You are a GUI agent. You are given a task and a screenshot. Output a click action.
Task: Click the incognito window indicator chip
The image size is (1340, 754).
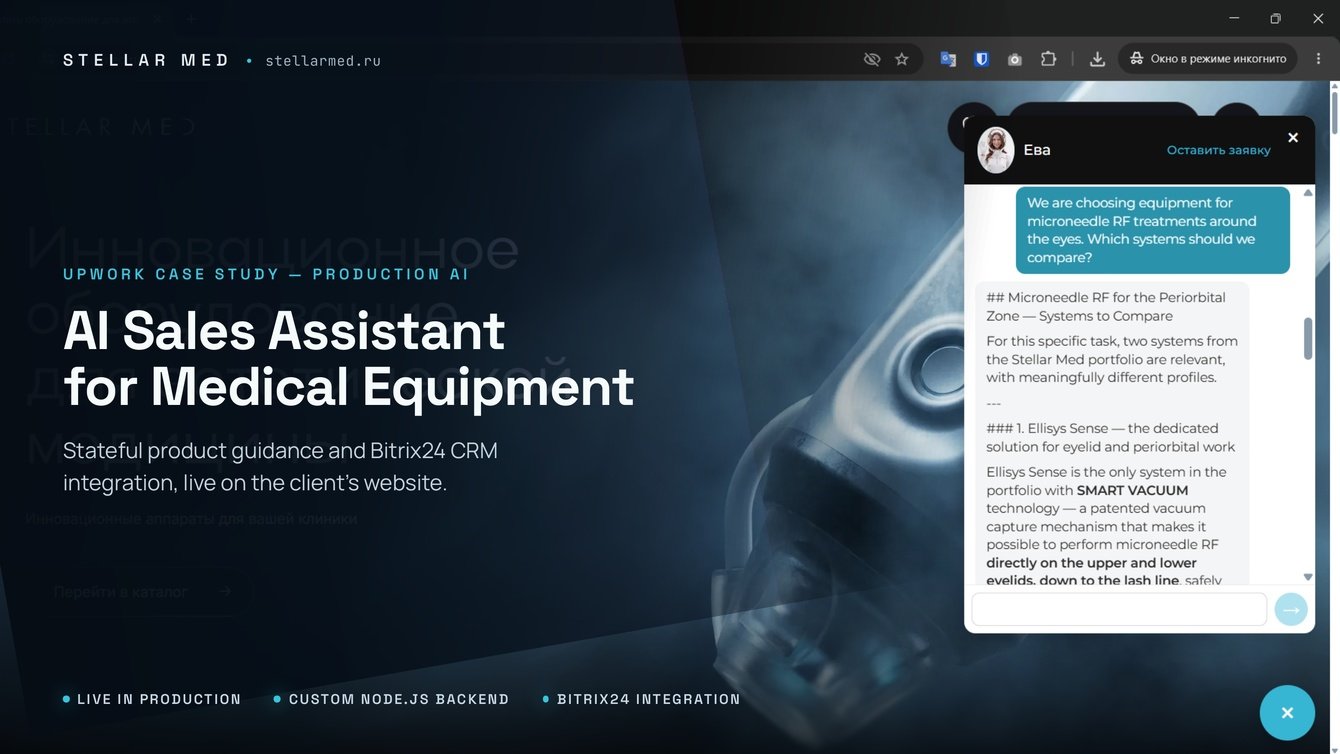(x=1208, y=59)
